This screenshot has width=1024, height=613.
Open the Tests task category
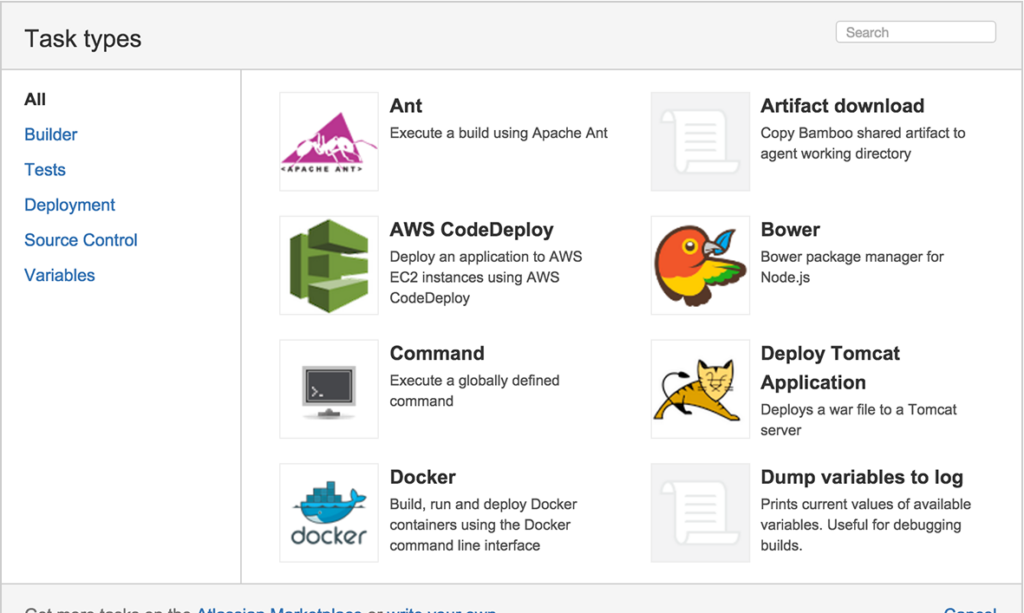pyautogui.click(x=44, y=169)
